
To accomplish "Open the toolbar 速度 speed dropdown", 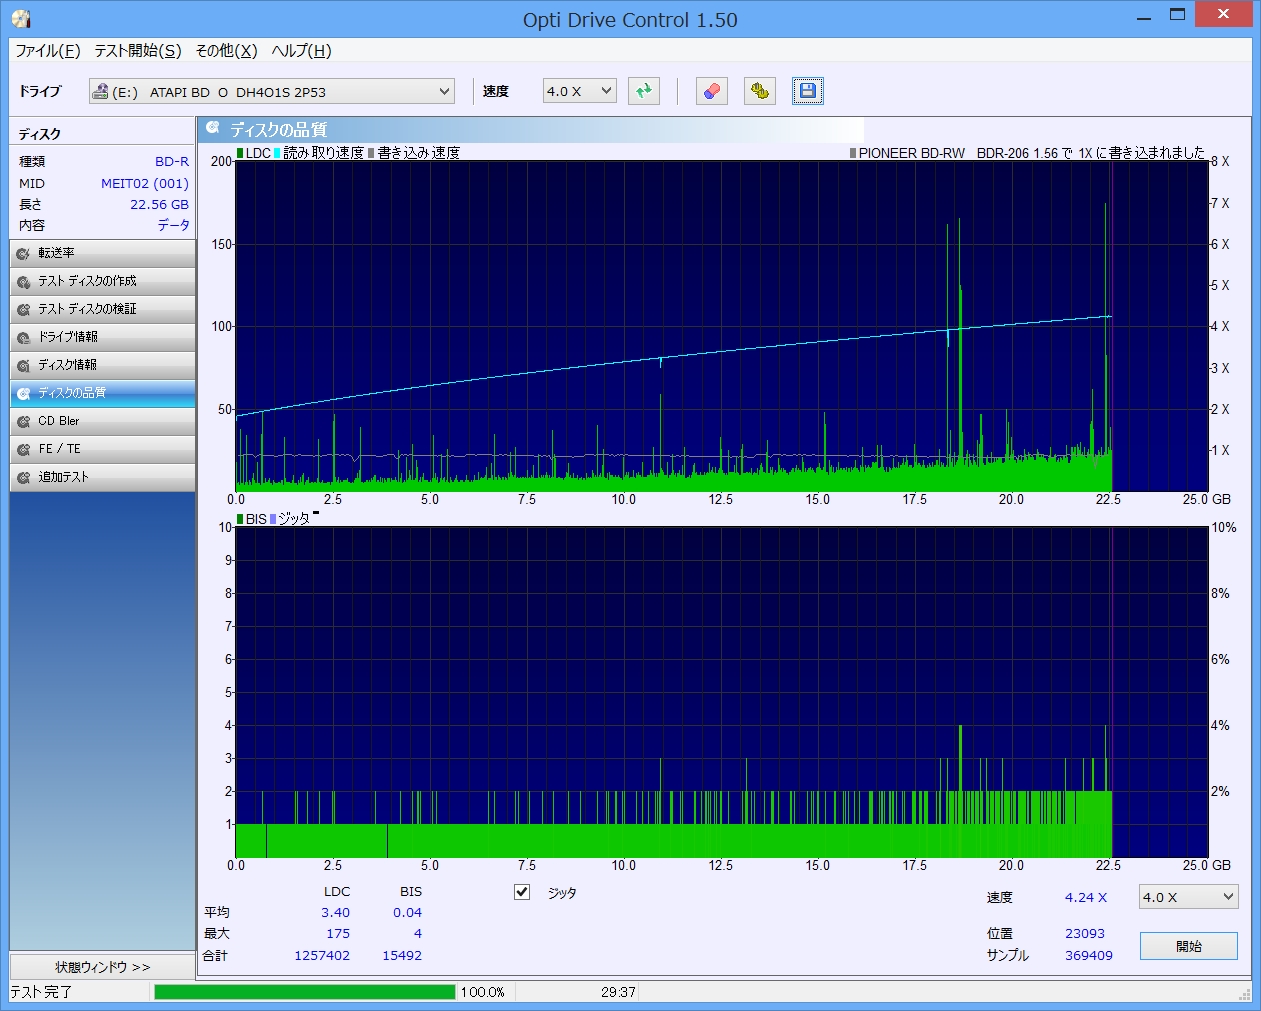I will point(580,91).
